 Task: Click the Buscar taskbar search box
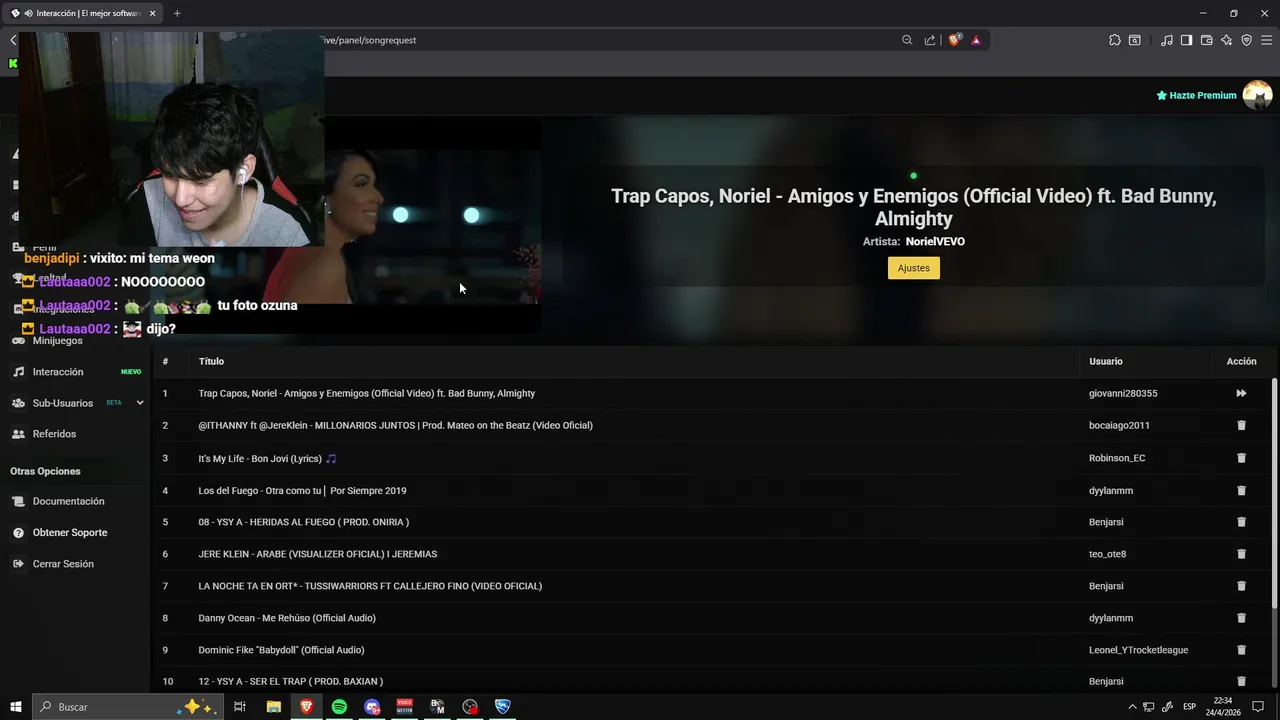pyautogui.click(x=126, y=707)
